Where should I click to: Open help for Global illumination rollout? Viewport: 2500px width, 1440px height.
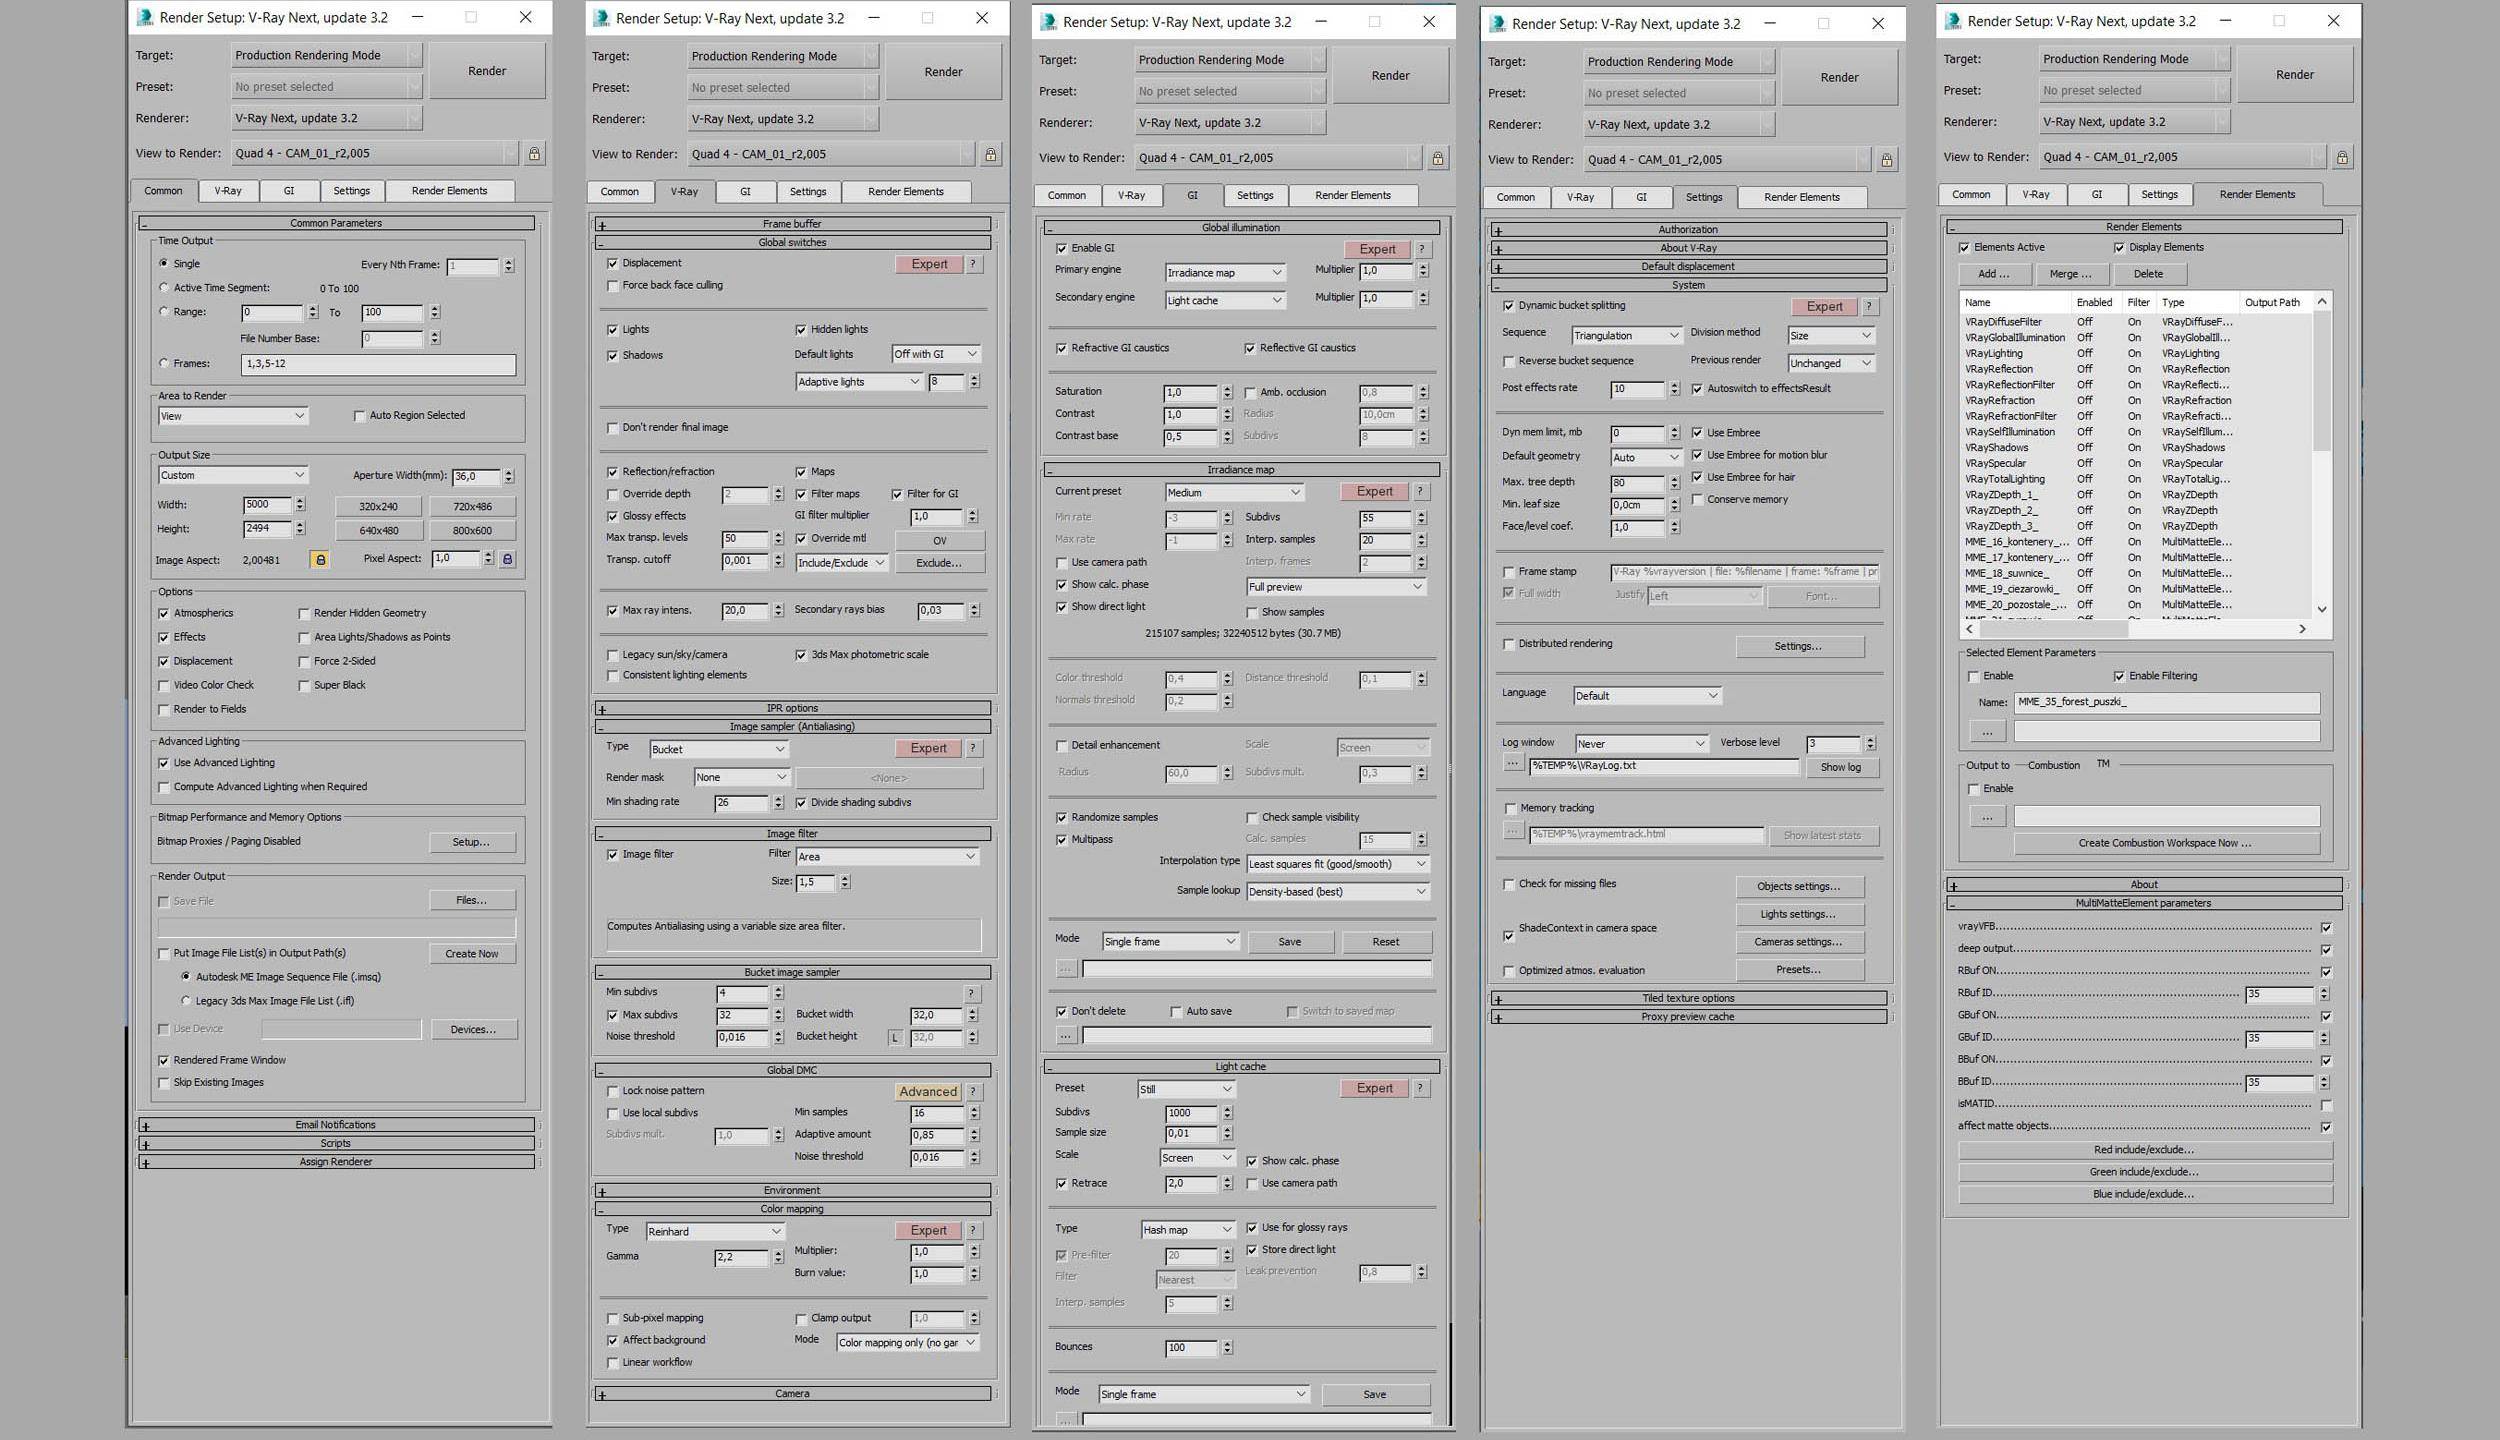point(1421,249)
